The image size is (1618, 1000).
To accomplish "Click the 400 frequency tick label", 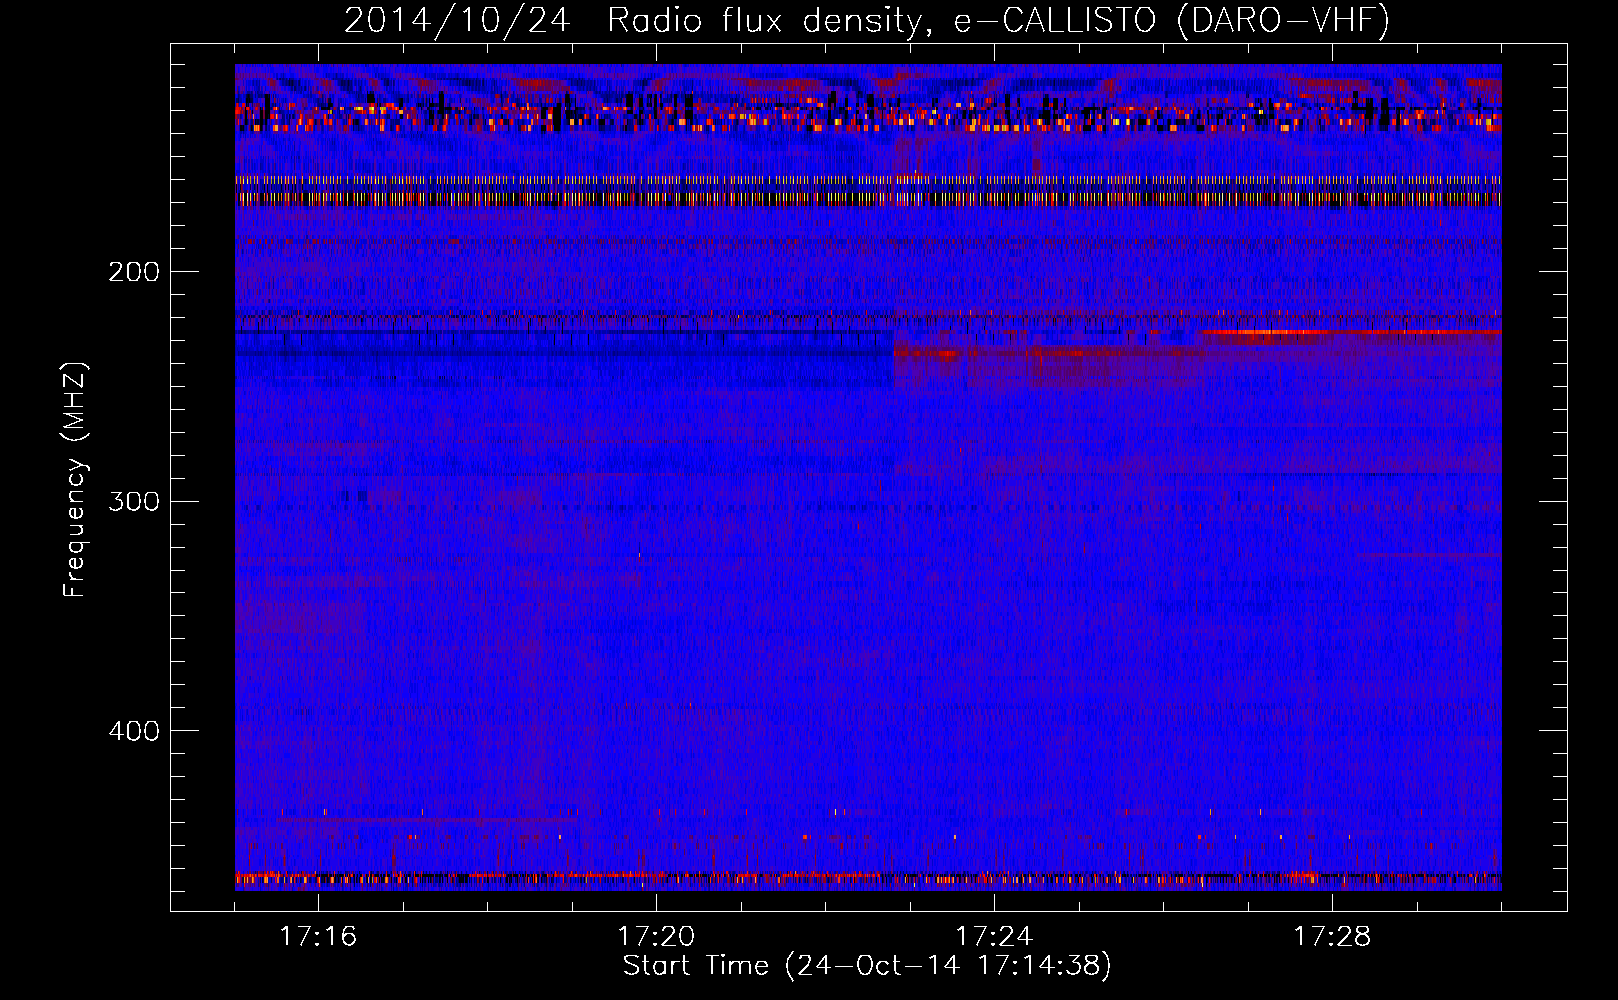I will [134, 731].
